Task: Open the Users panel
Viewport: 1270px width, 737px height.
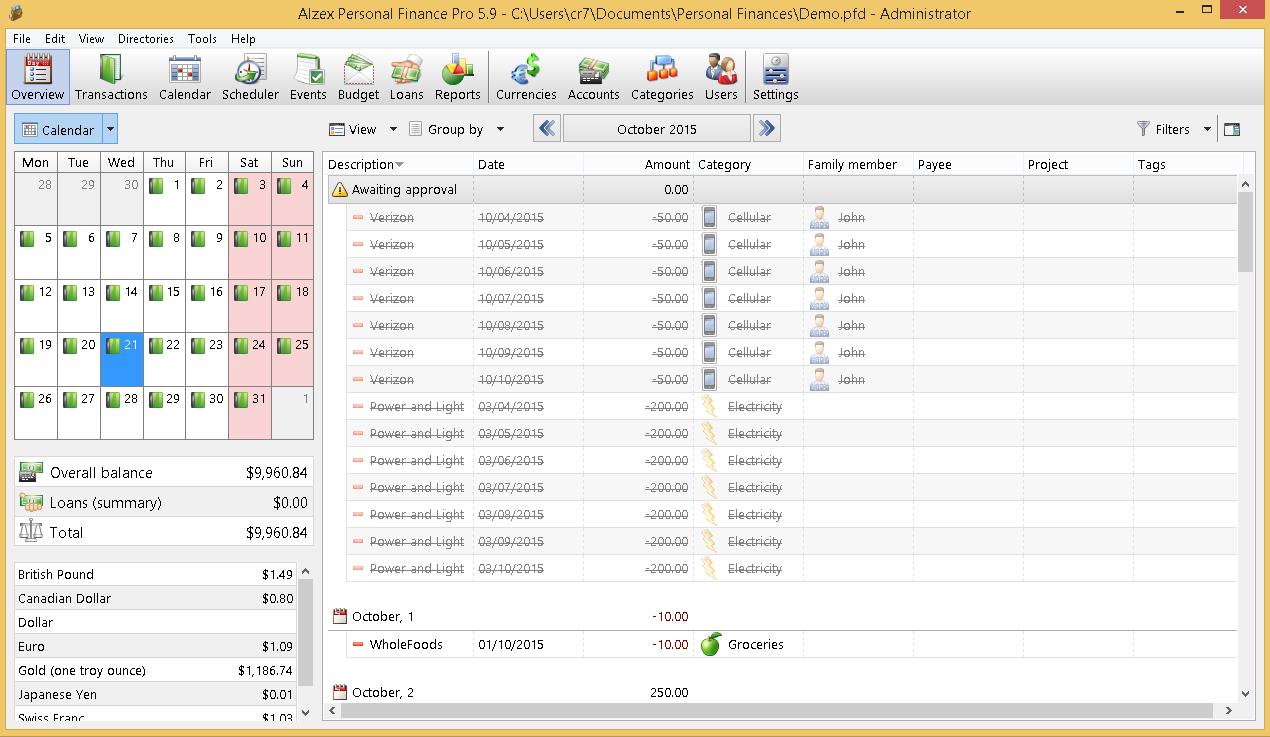Action: [721, 77]
